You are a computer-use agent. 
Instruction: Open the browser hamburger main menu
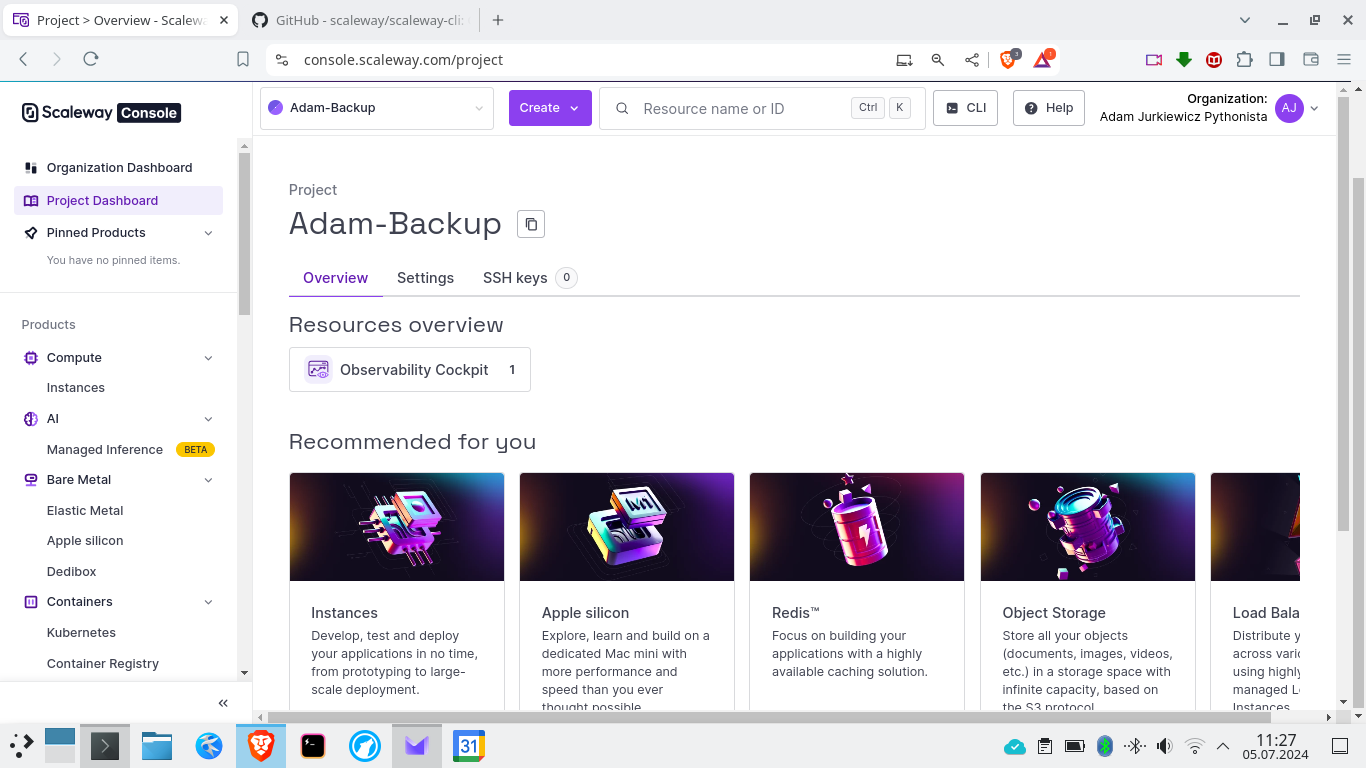click(1344, 60)
